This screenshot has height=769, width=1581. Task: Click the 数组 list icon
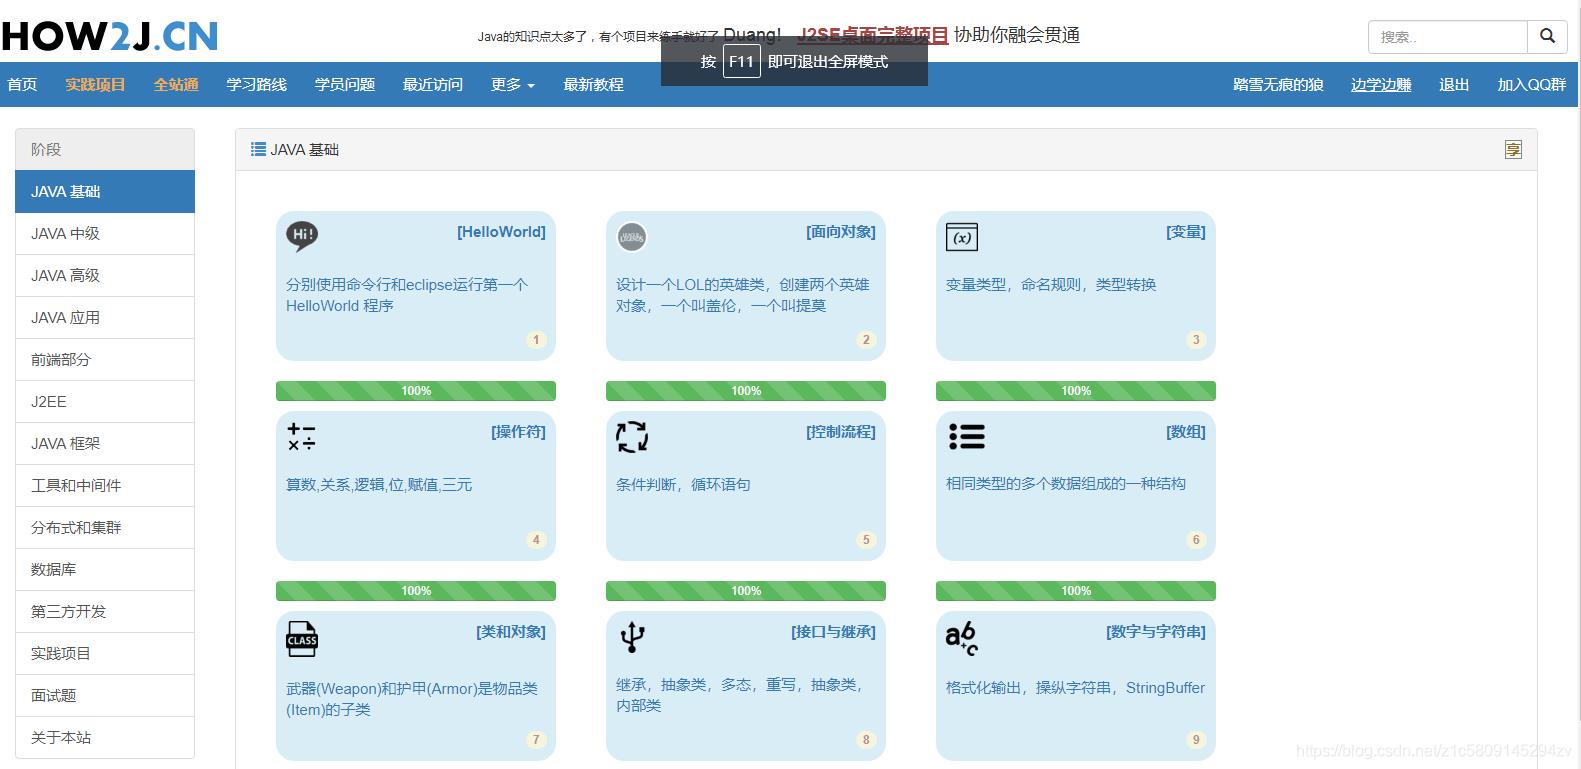[966, 436]
